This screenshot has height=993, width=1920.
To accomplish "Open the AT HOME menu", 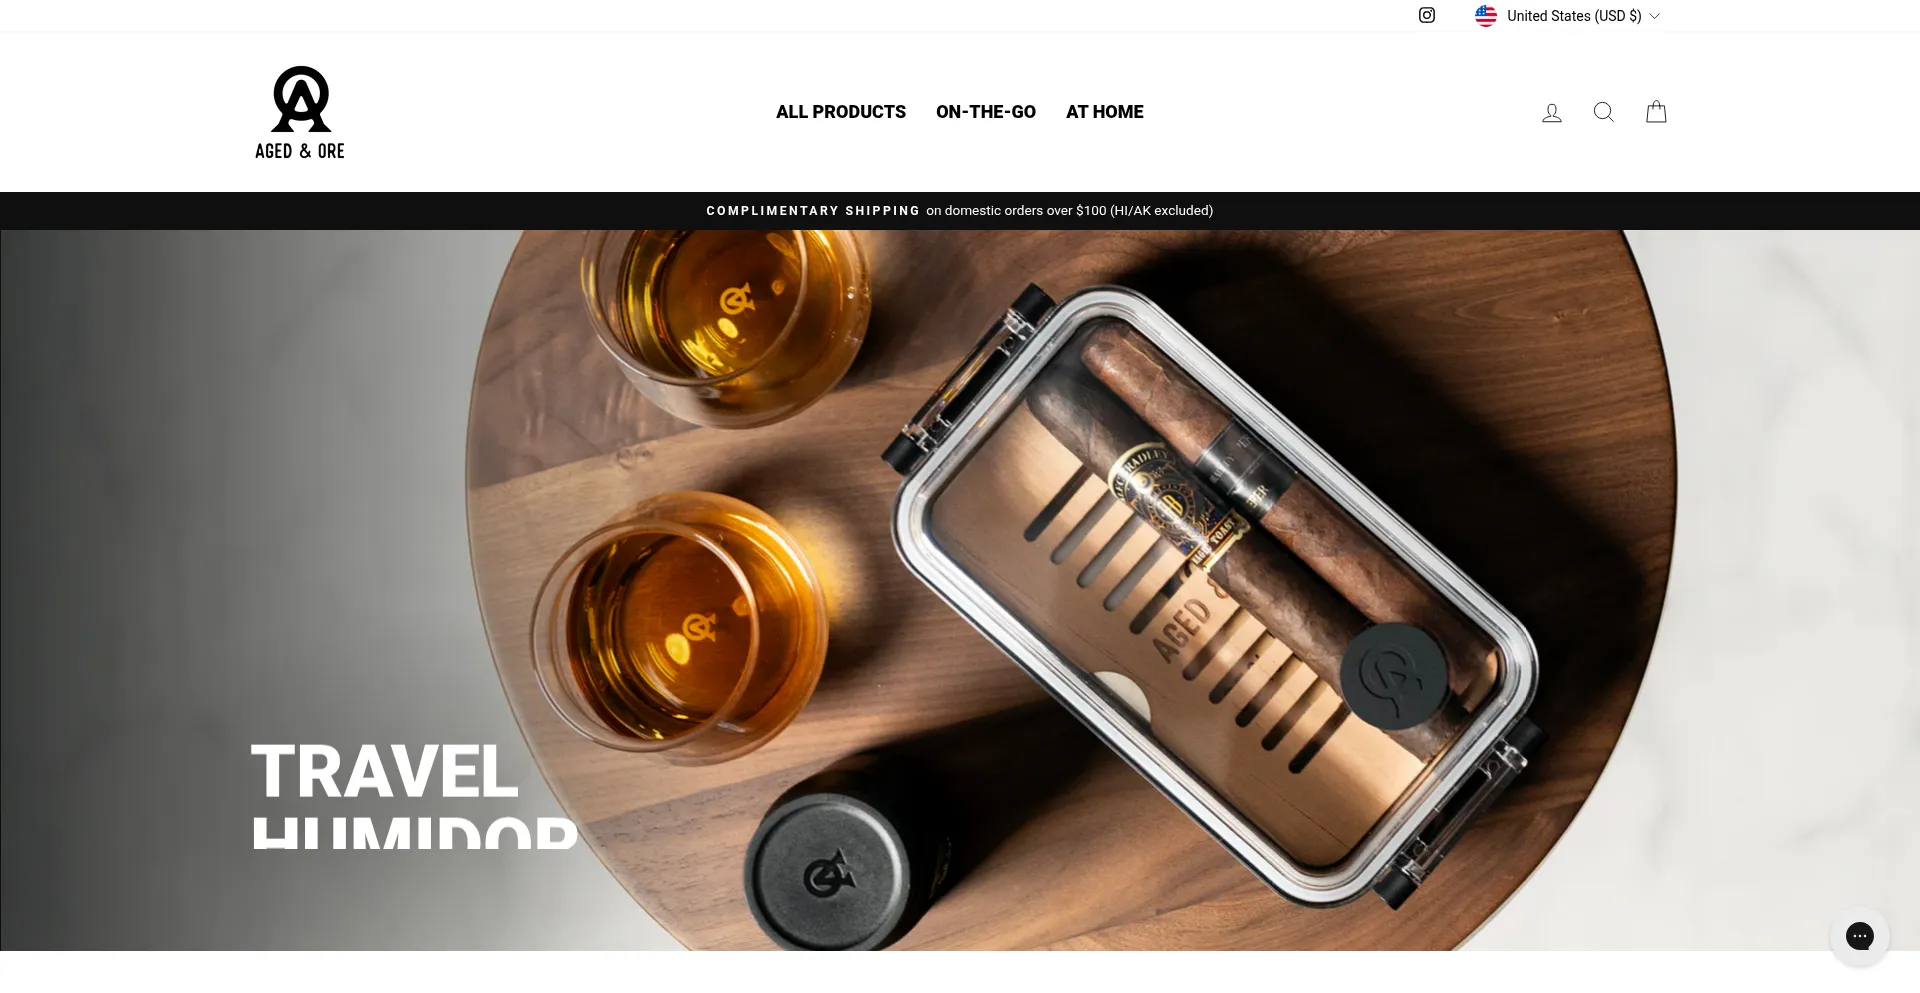I will click(x=1105, y=112).
